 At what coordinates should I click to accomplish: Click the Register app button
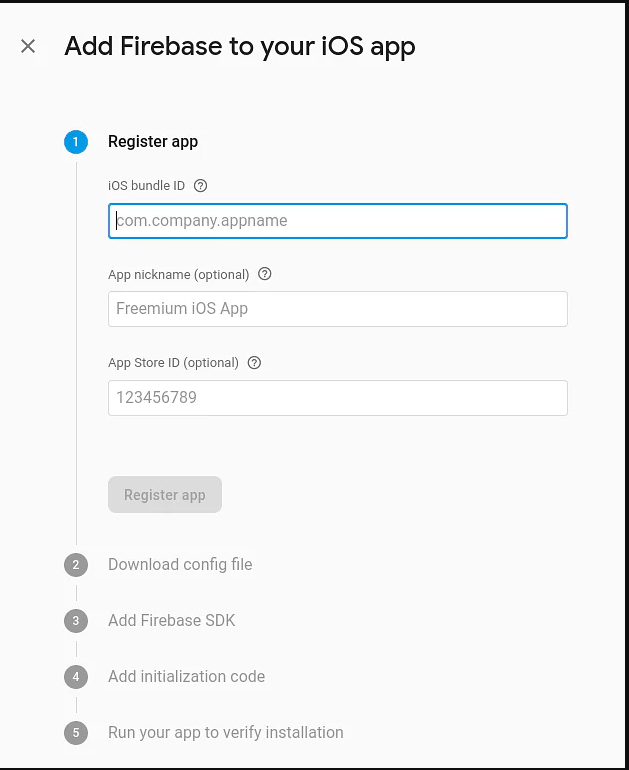click(x=165, y=495)
